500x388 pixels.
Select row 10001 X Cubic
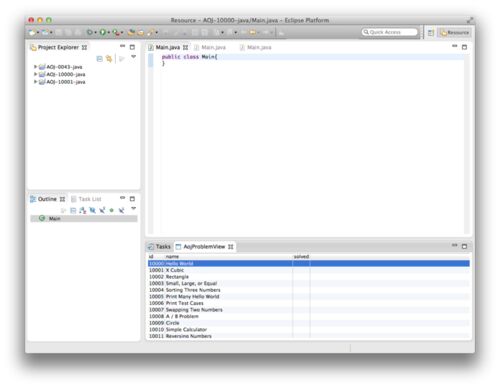tap(309, 270)
